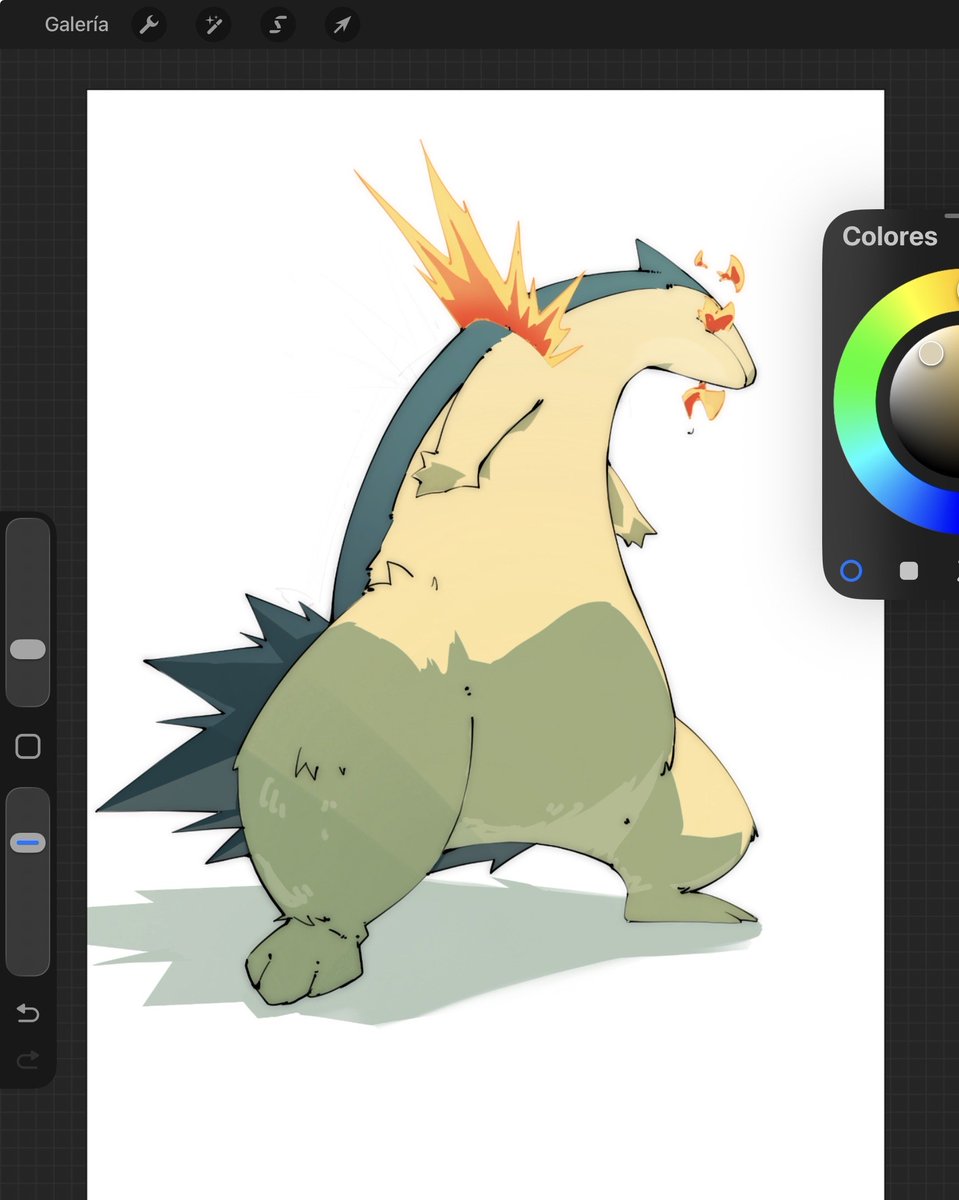Tap the square Modify button in sidebar
This screenshot has width=959, height=1200.
pos(28,746)
